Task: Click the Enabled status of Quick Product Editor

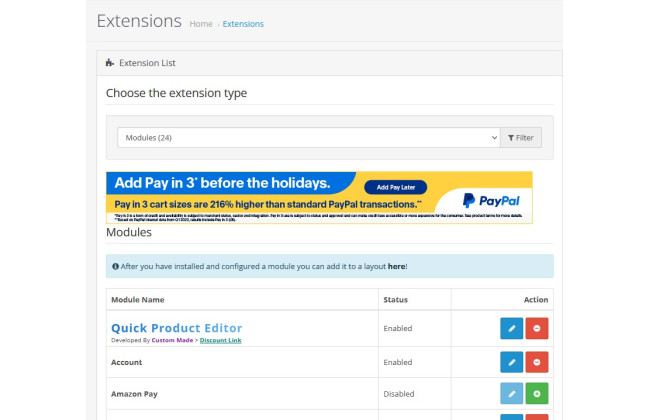Action: 398,328
